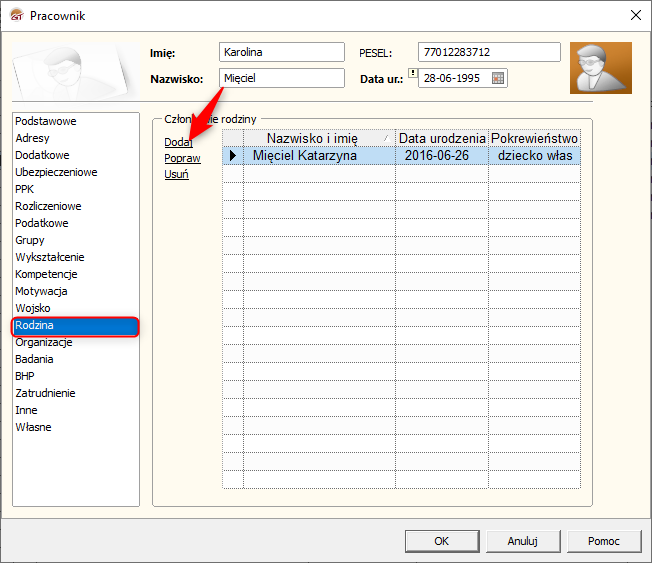Click the Popraw link
The height and width of the screenshot is (563, 652).
pos(182,158)
